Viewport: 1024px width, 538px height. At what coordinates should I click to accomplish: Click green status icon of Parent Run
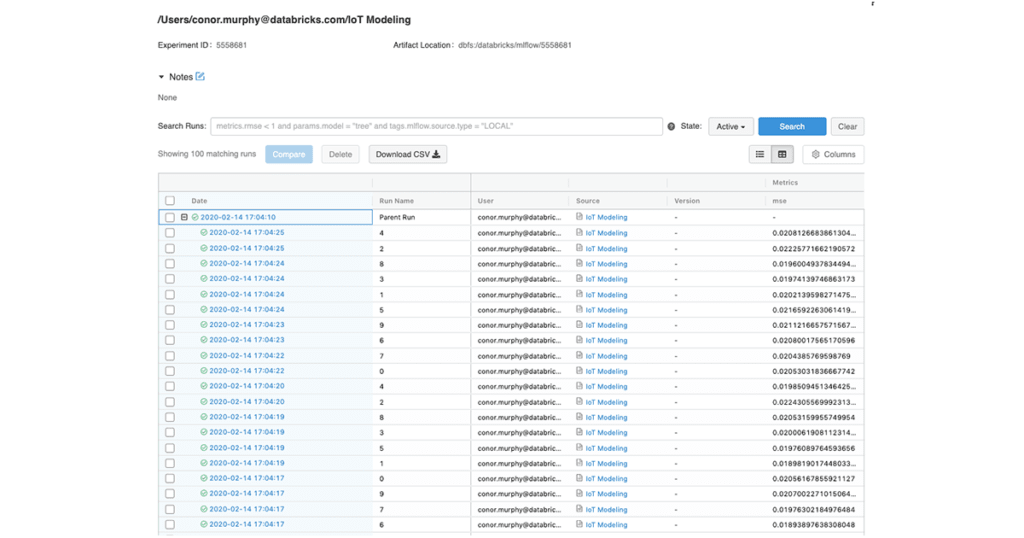coord(196,217)
